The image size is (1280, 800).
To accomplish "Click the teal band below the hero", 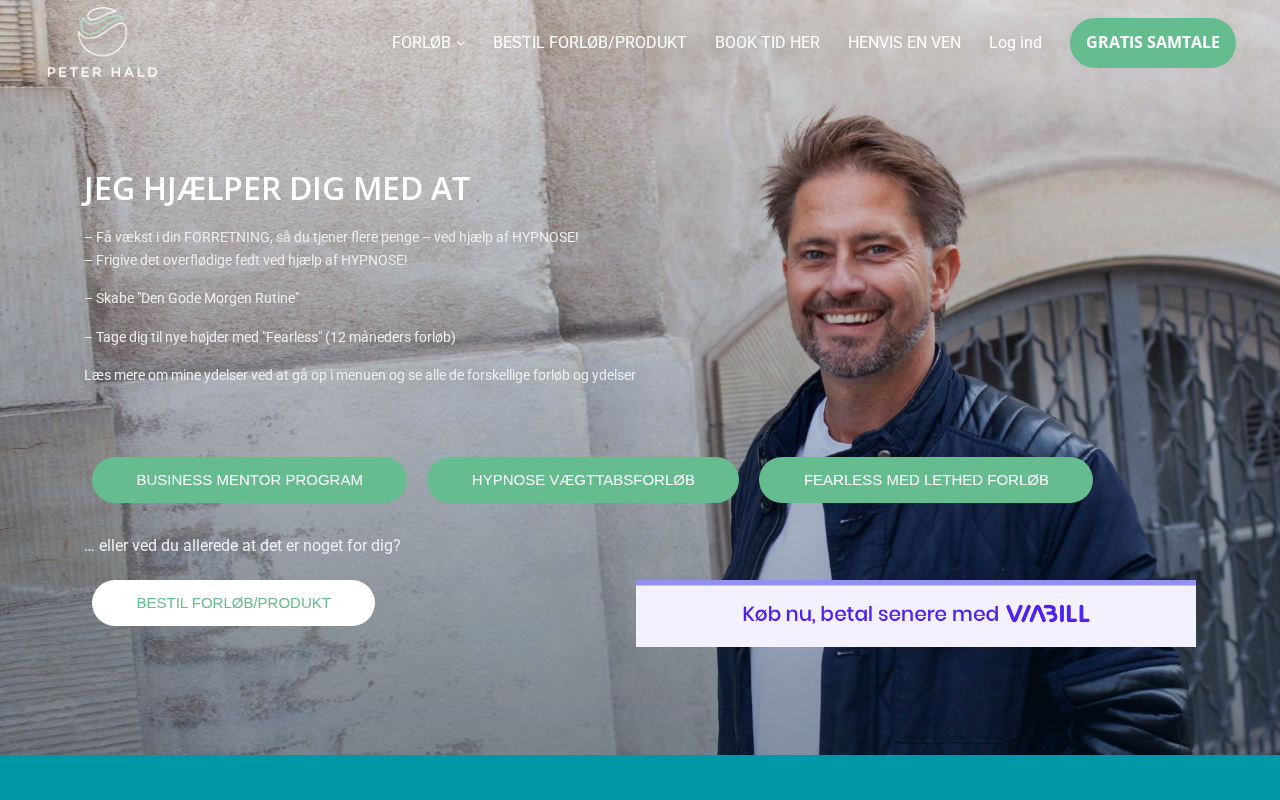I will 640,777.
